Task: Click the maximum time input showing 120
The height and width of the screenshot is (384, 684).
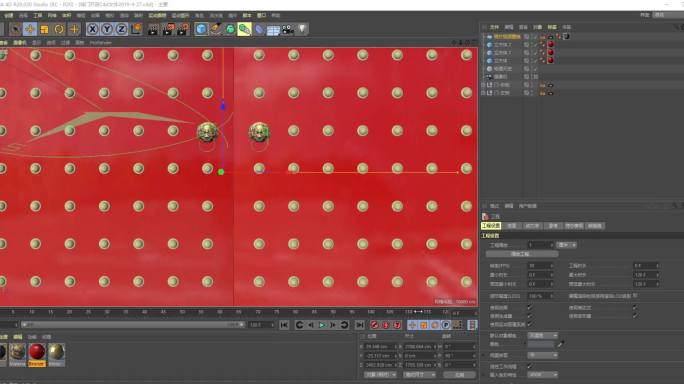Action: [x=646, y=275]
